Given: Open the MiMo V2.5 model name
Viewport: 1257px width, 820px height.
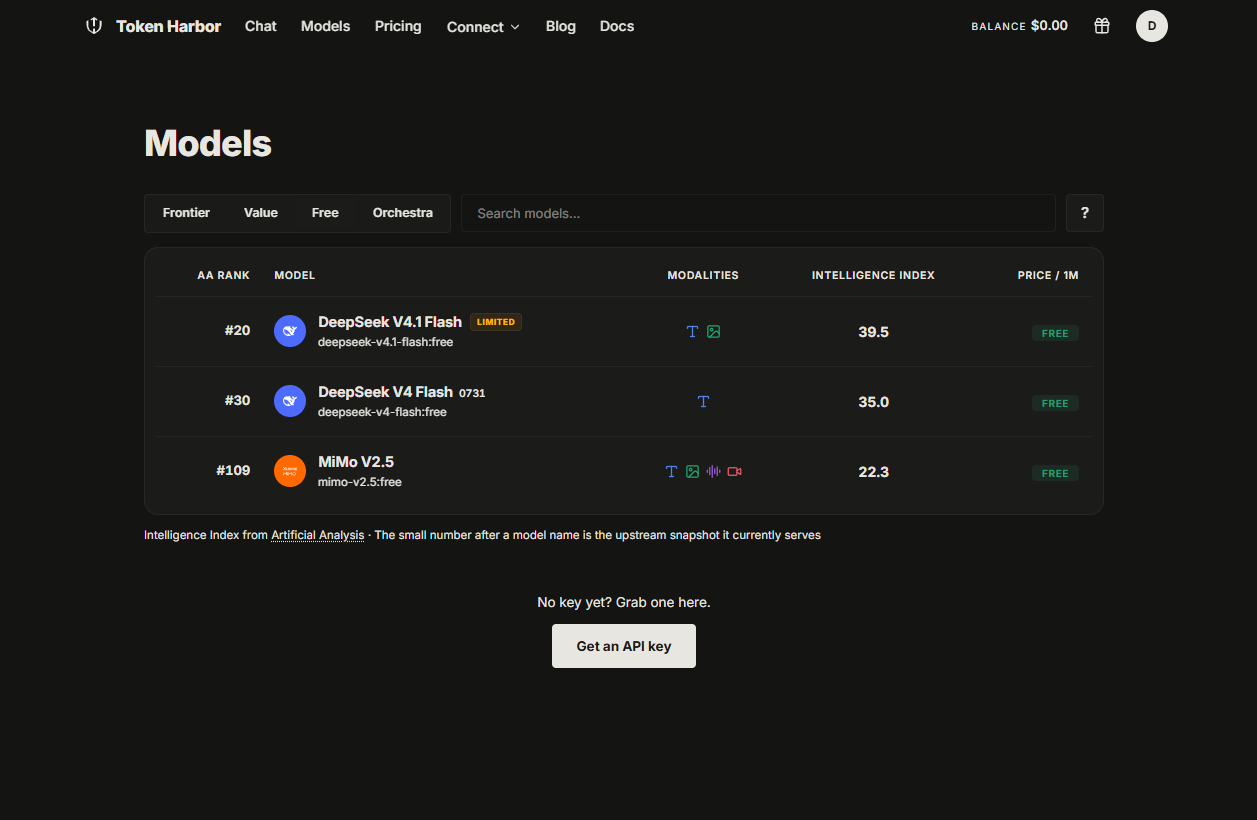Looking at the screenshot, I should click(x=356, y=462).
